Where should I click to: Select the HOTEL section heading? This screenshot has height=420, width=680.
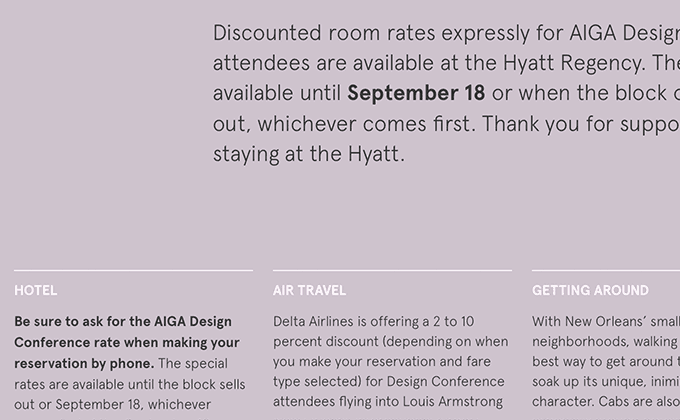(36, 290)
